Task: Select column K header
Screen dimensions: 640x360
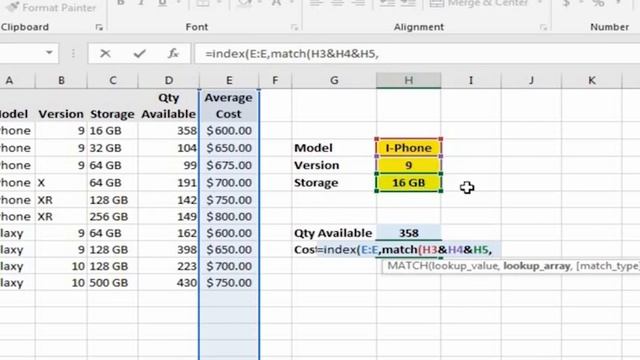Action: [591, 80]
